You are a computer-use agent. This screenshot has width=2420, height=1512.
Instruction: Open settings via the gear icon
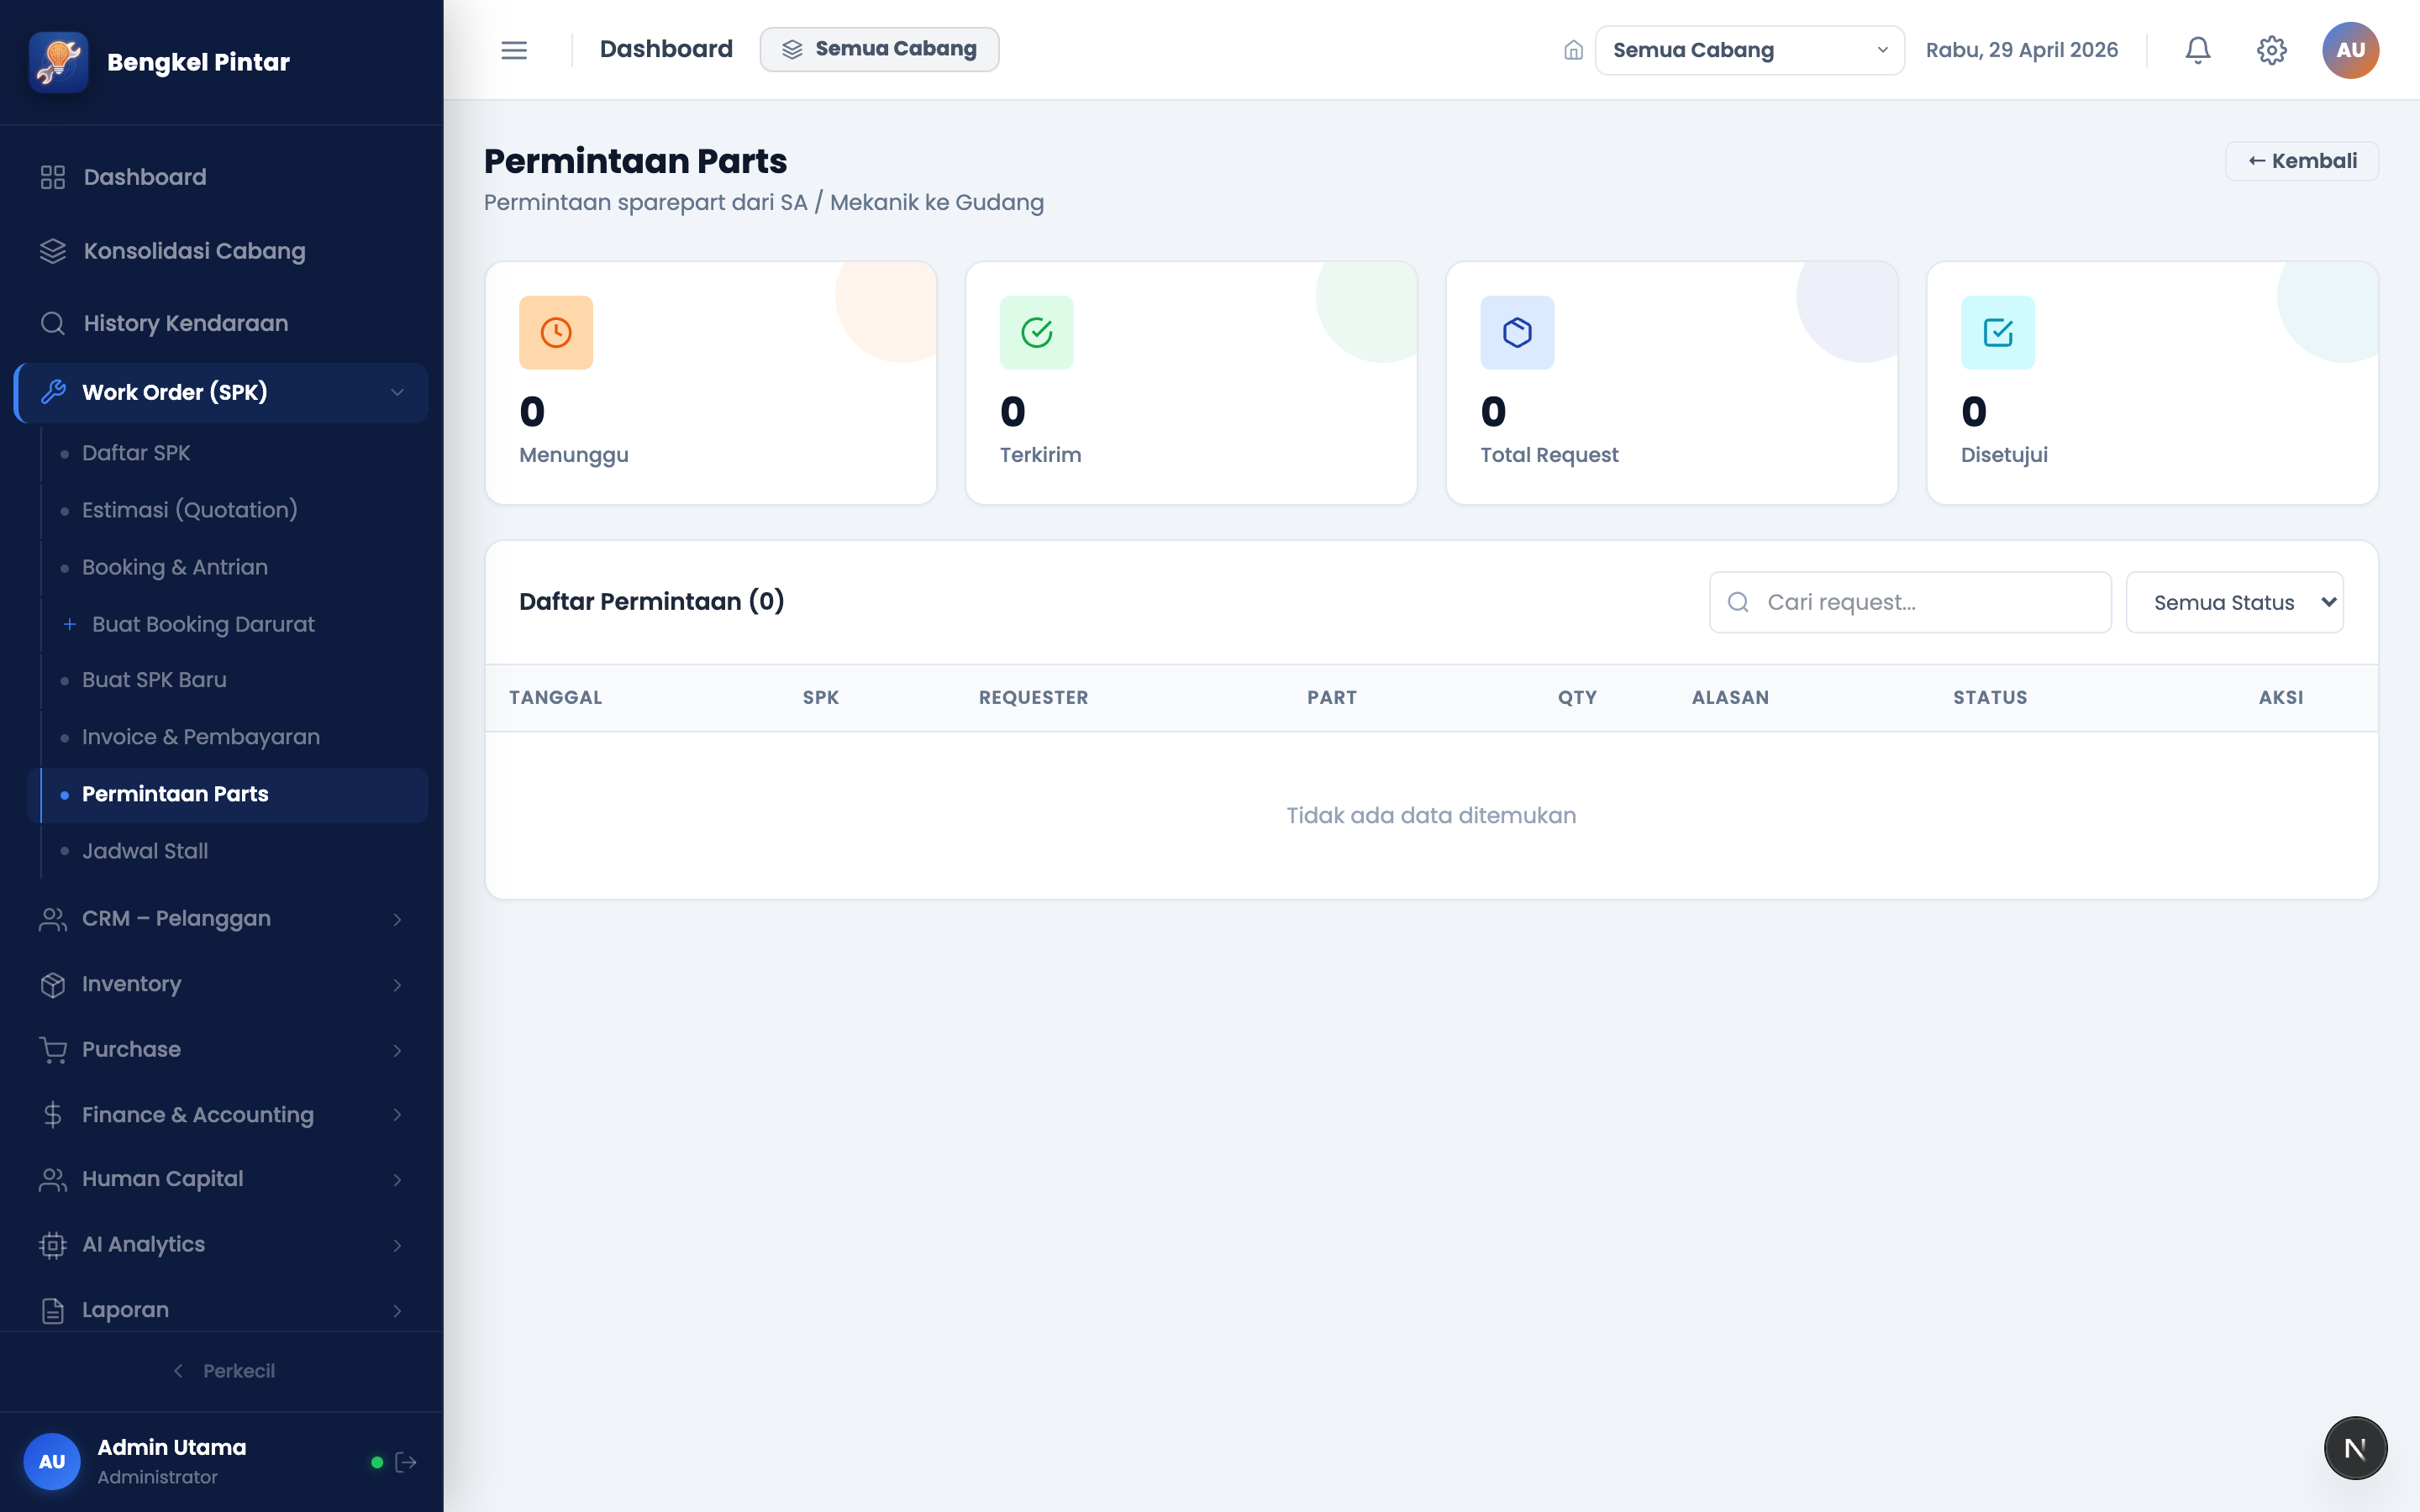coord(2271,50)
